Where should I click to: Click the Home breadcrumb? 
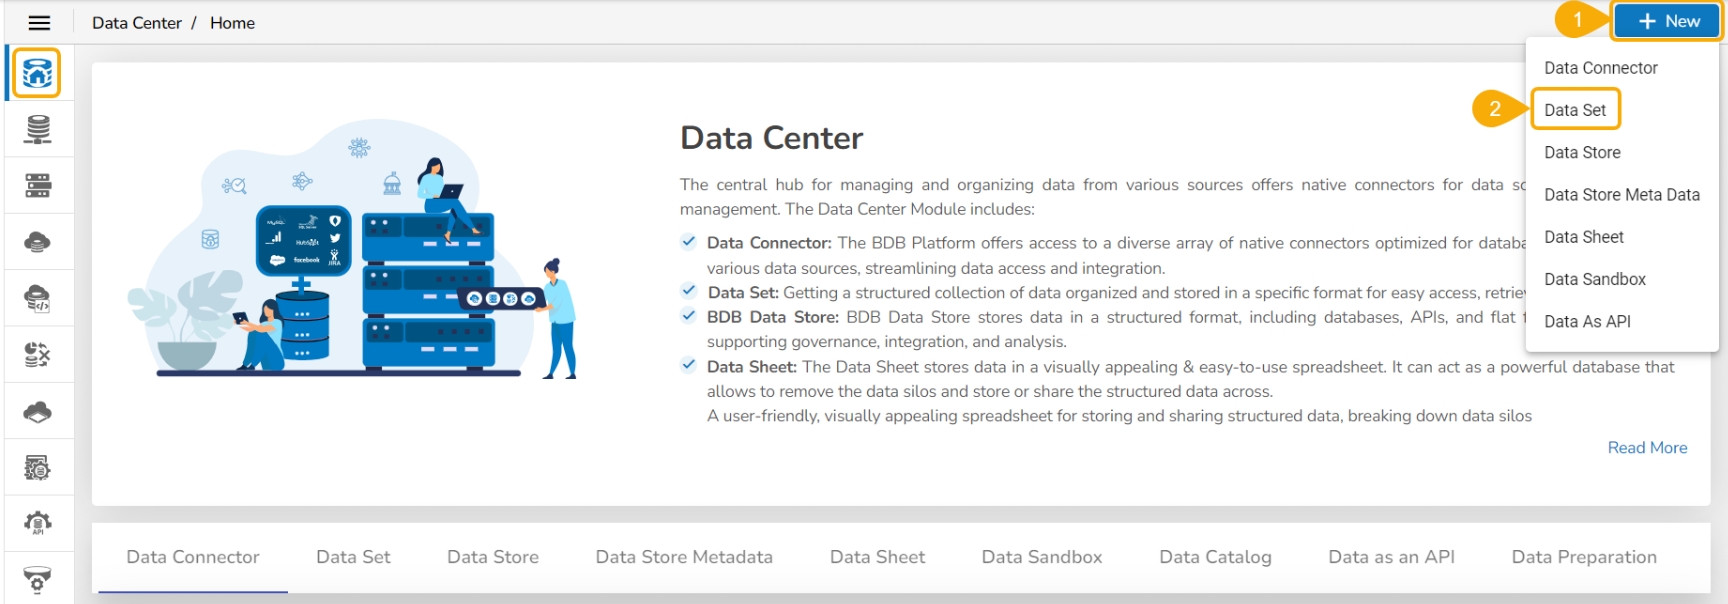click(232, 23)
